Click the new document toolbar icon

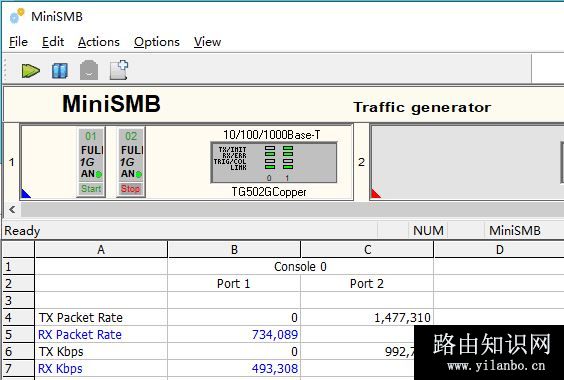[119, 69]
